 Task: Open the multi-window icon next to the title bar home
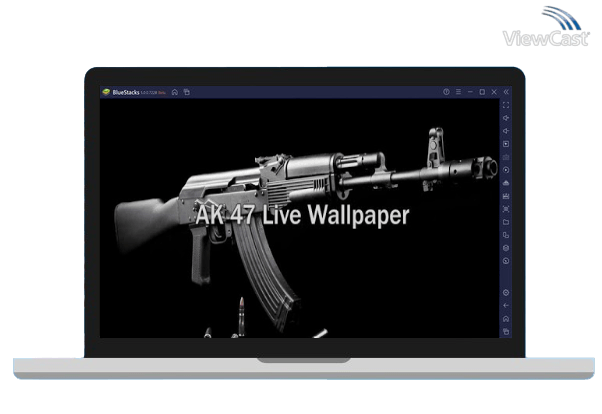pyautogui.click(x=187, y=92)
